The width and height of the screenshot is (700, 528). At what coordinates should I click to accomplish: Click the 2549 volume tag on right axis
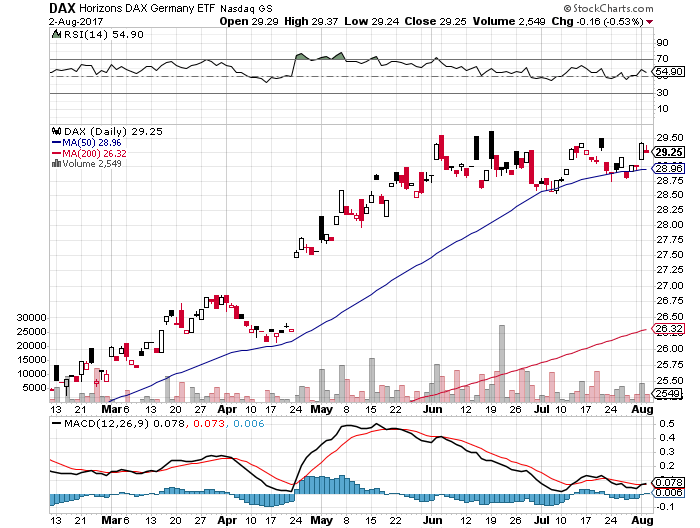668,395
